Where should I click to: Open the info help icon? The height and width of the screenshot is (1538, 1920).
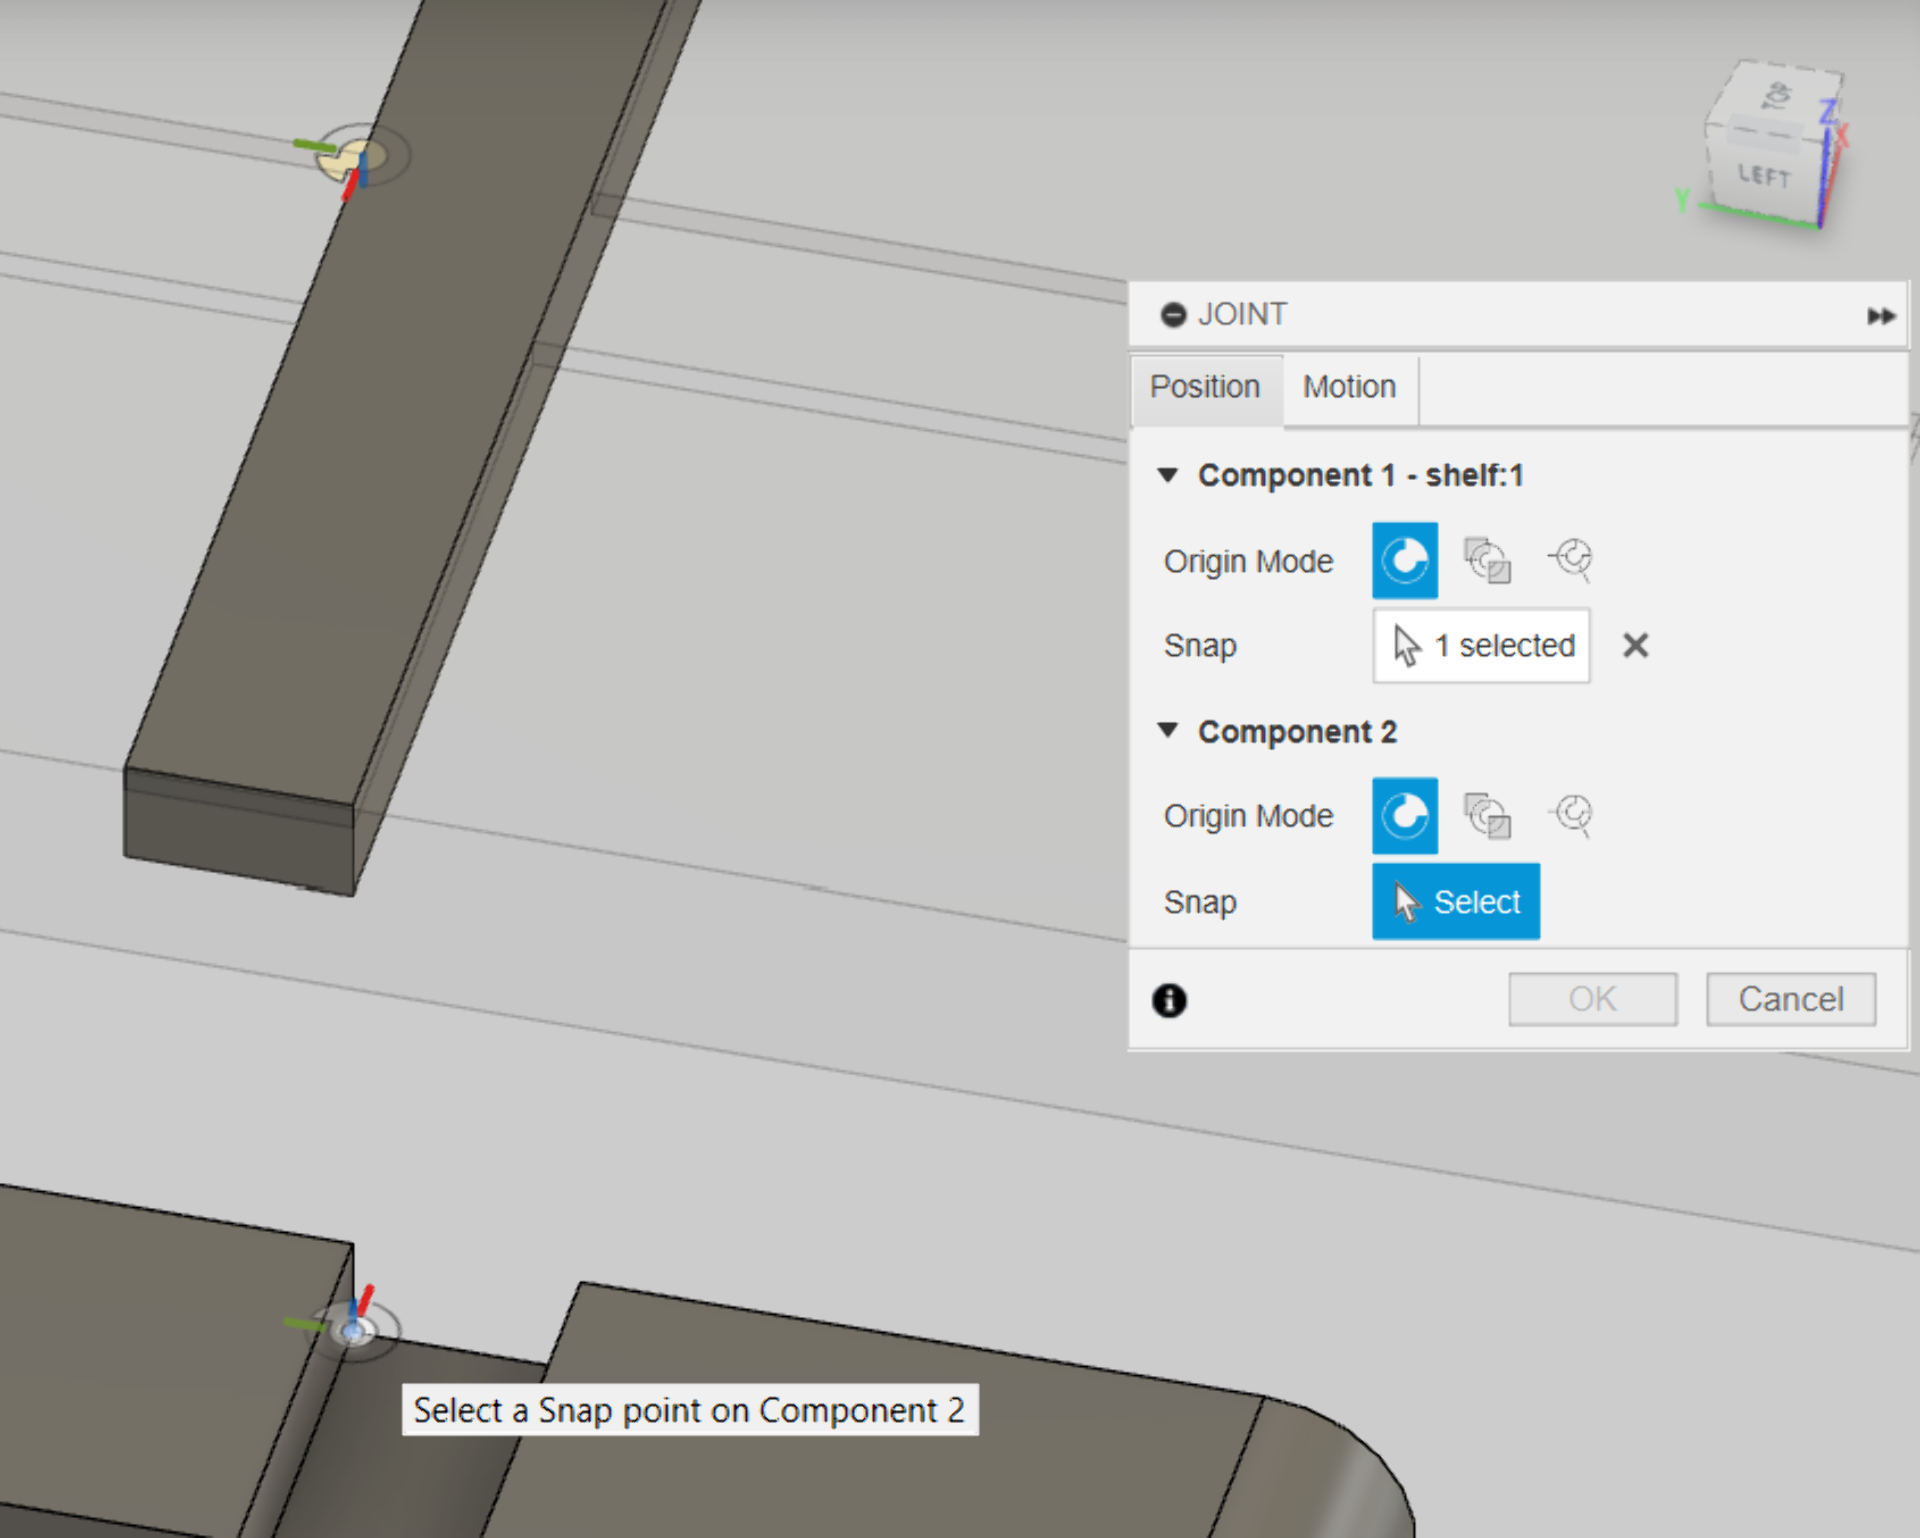[x=1169, y=999]
